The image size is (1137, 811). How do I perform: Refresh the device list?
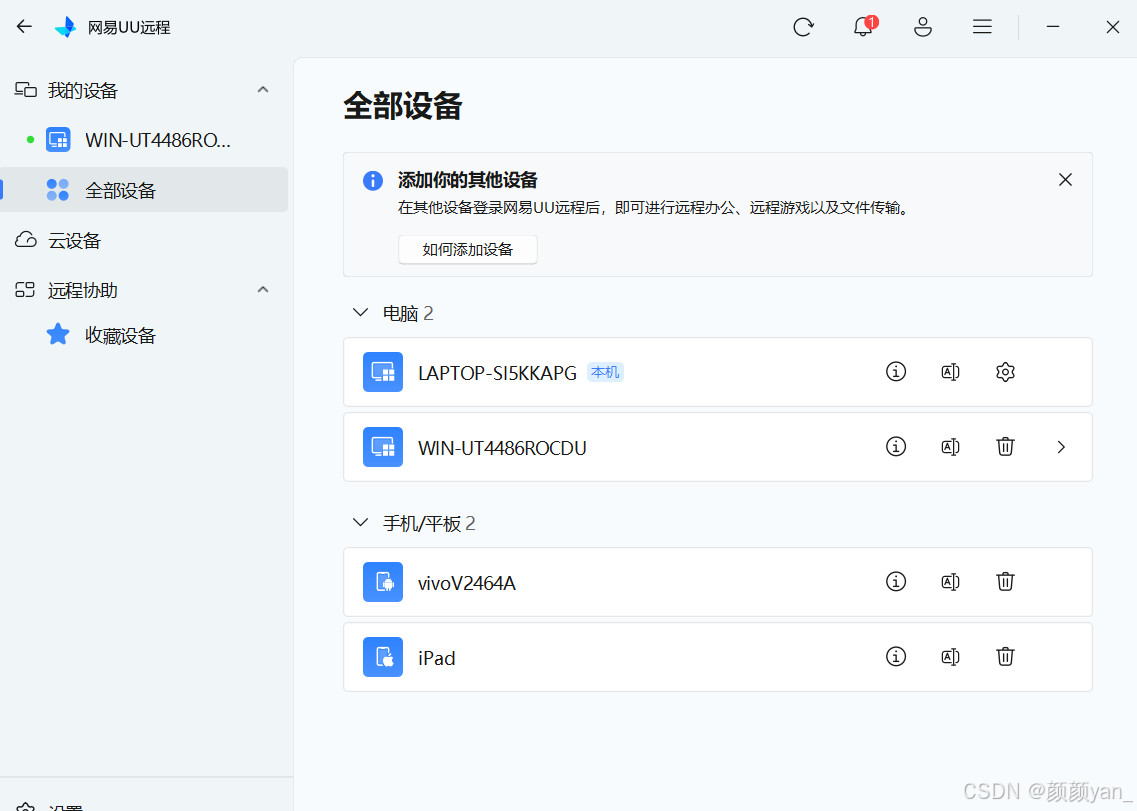[803, 27]
